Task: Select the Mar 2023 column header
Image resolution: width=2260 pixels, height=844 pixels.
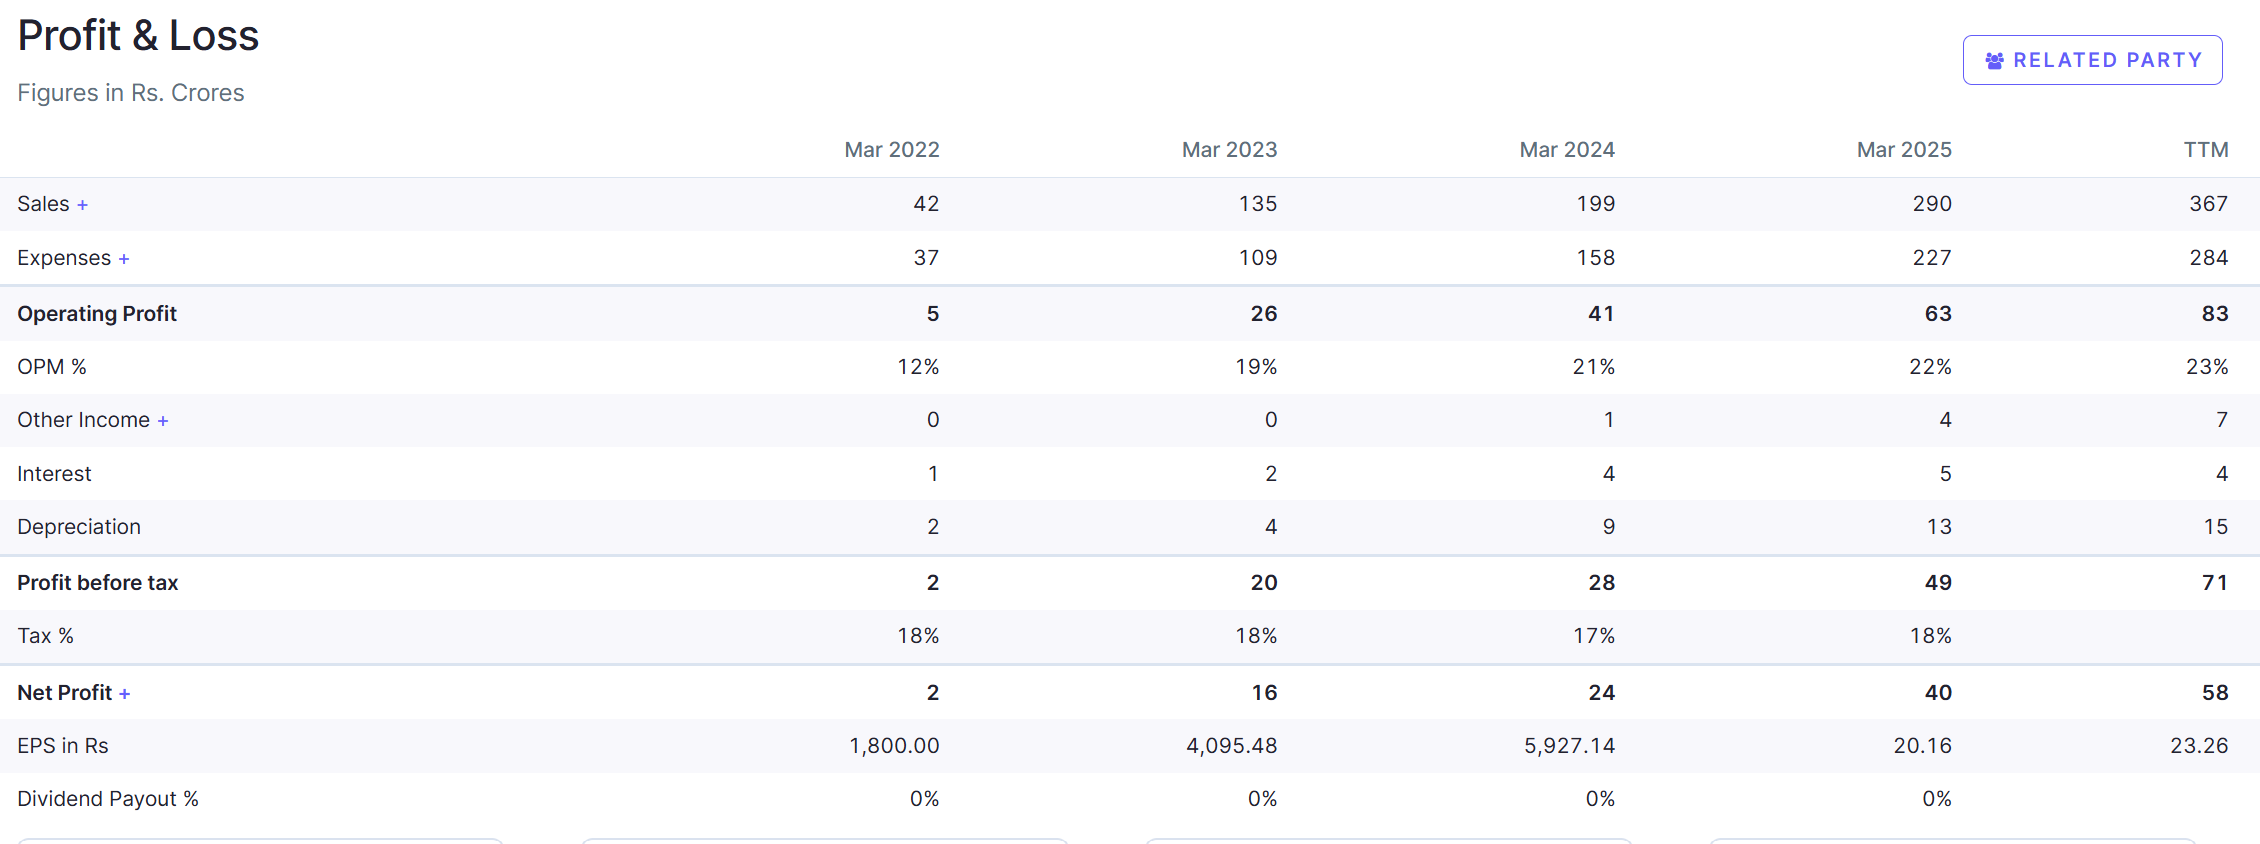Action: (x=1229, y=150)
